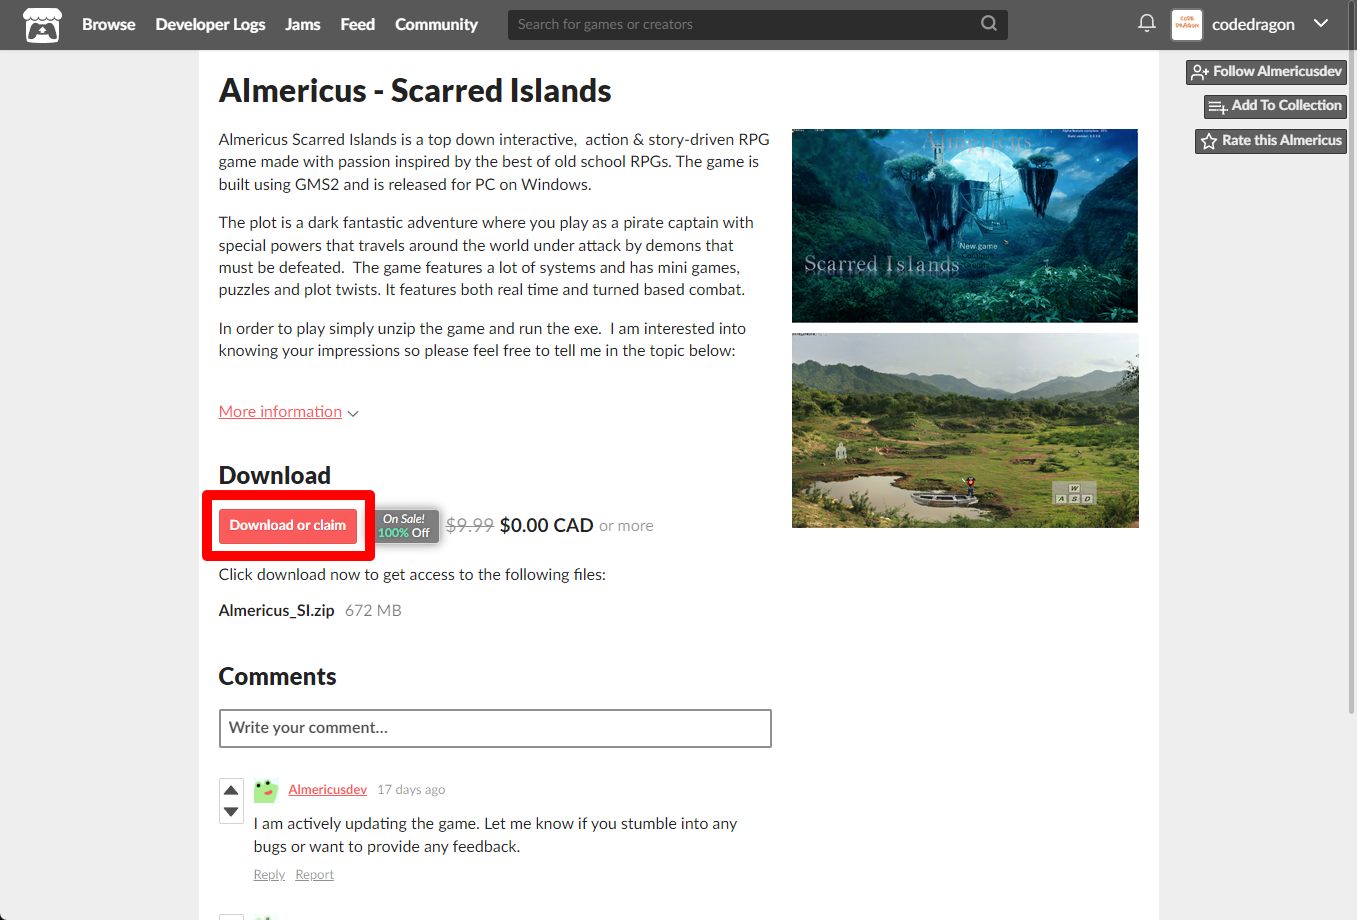This screenshot has height=920, width=1357.
Task: Downvote Almericusdev's comment
Action: [231, 812]
